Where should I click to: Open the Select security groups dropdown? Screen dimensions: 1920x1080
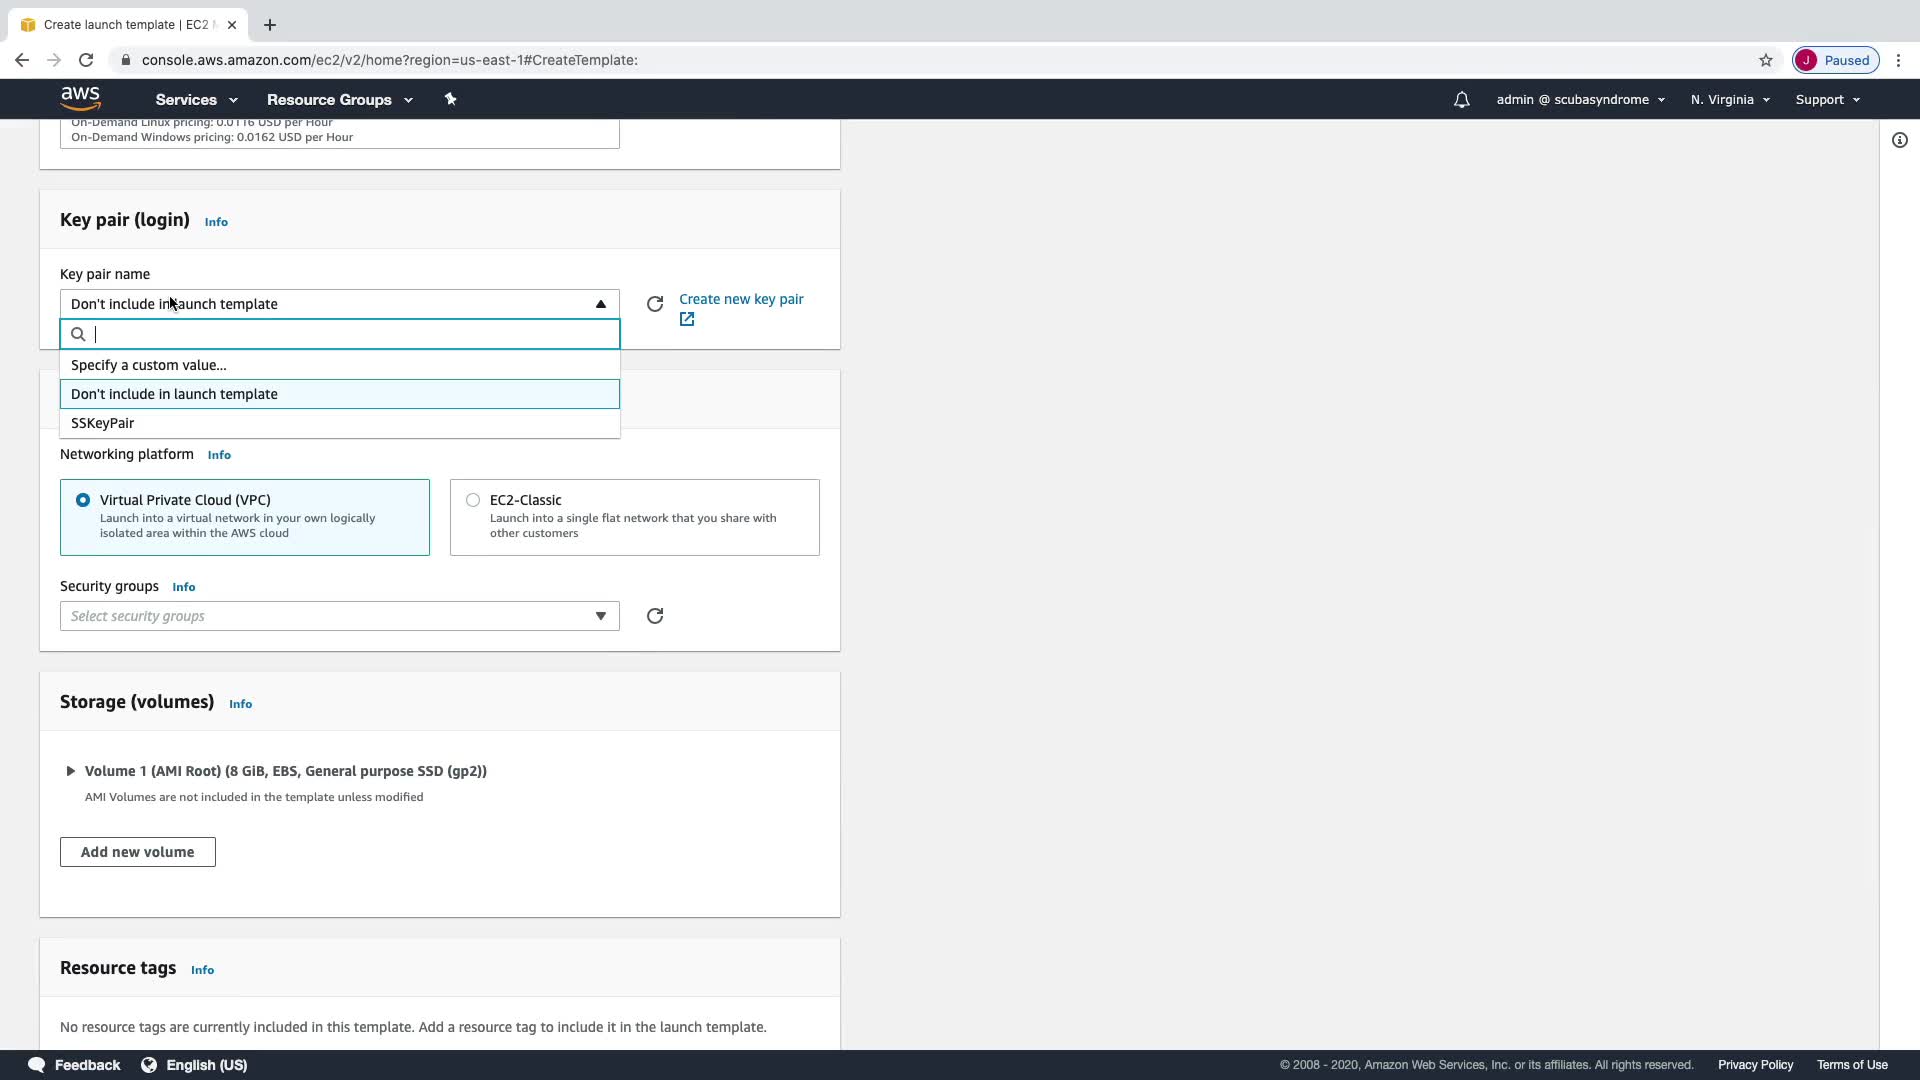coord(339,616)
